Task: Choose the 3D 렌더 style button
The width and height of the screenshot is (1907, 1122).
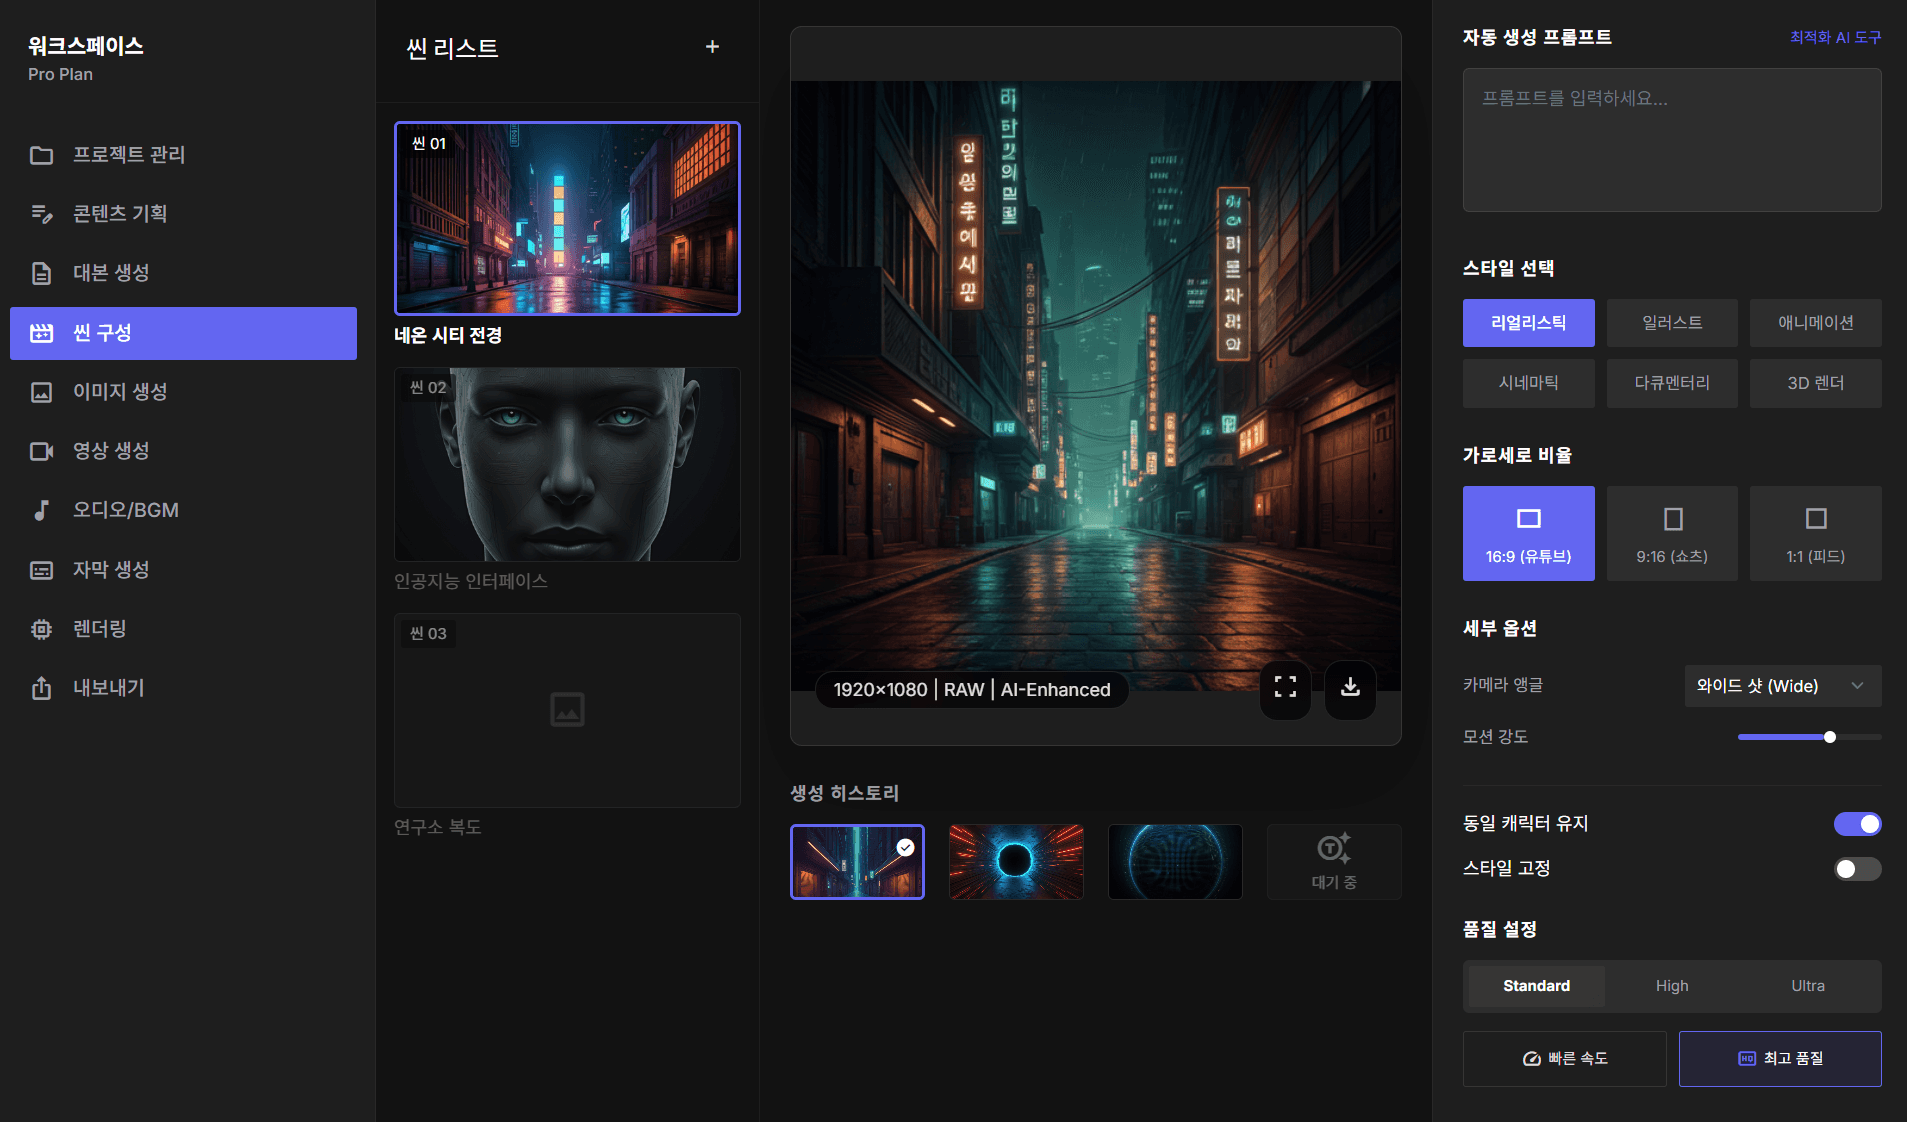Action: (1815, 383)
